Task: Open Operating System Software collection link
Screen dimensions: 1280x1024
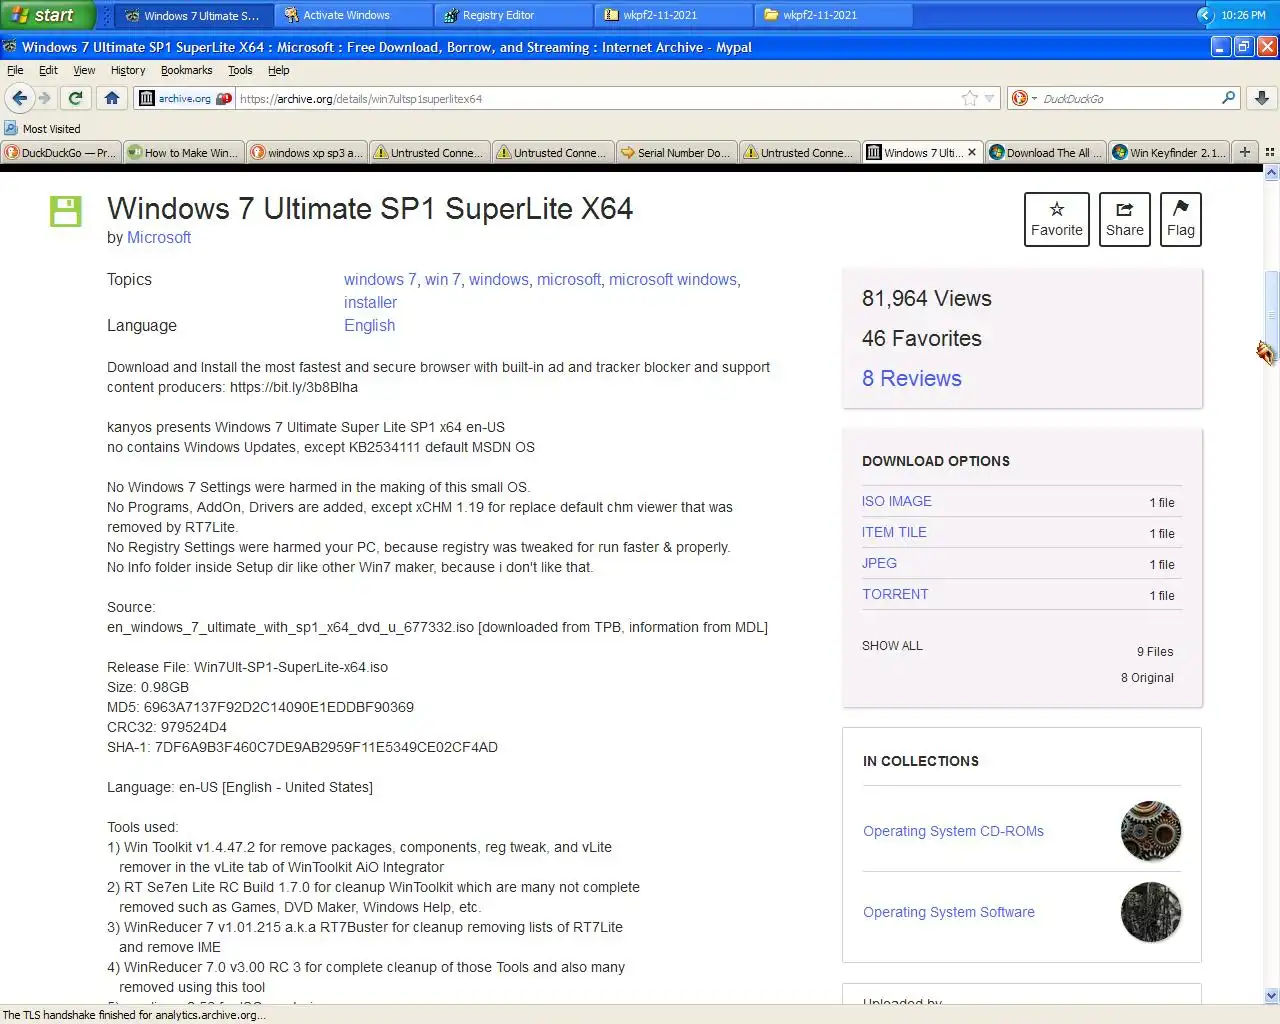Action: click(949, 912)
